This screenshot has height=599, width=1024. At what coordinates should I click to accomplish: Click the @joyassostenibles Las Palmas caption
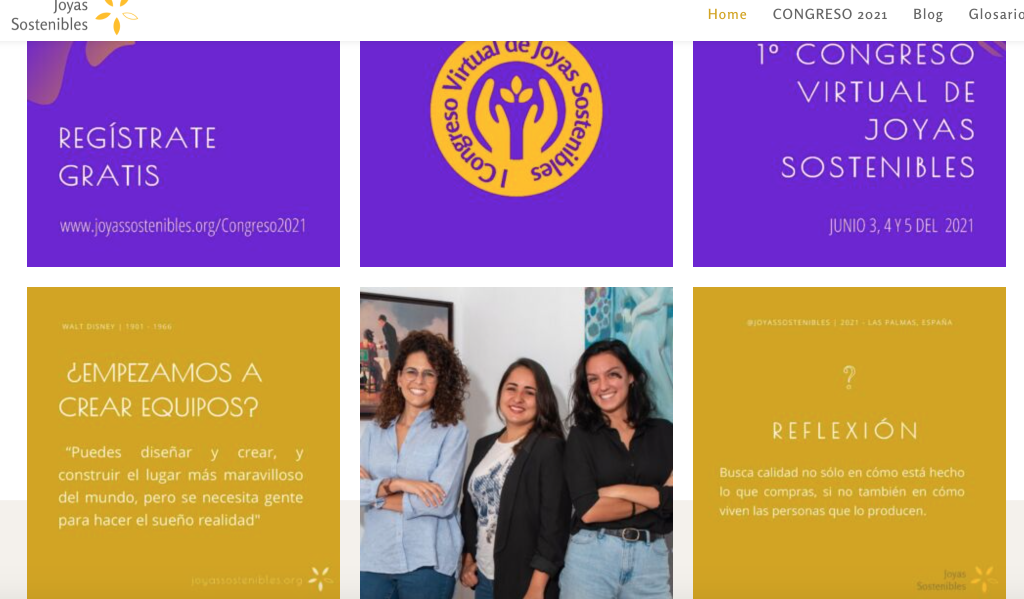coord(849,323)
